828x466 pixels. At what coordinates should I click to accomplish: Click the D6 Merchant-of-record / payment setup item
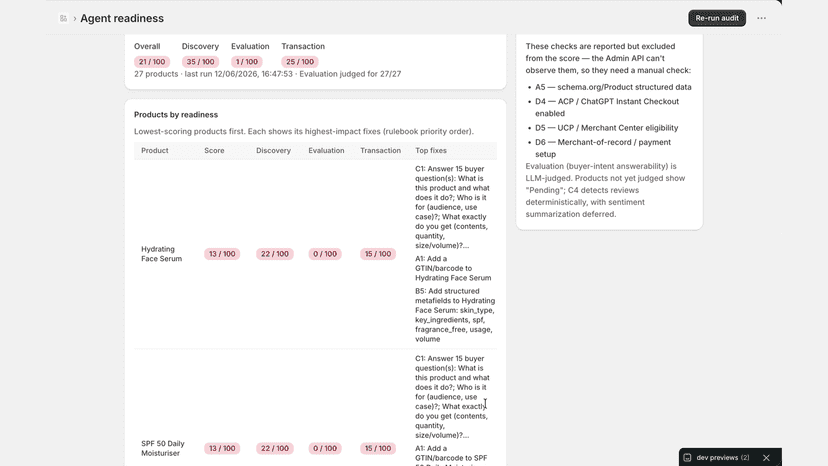pyautogui.click(x=603, y=148)
